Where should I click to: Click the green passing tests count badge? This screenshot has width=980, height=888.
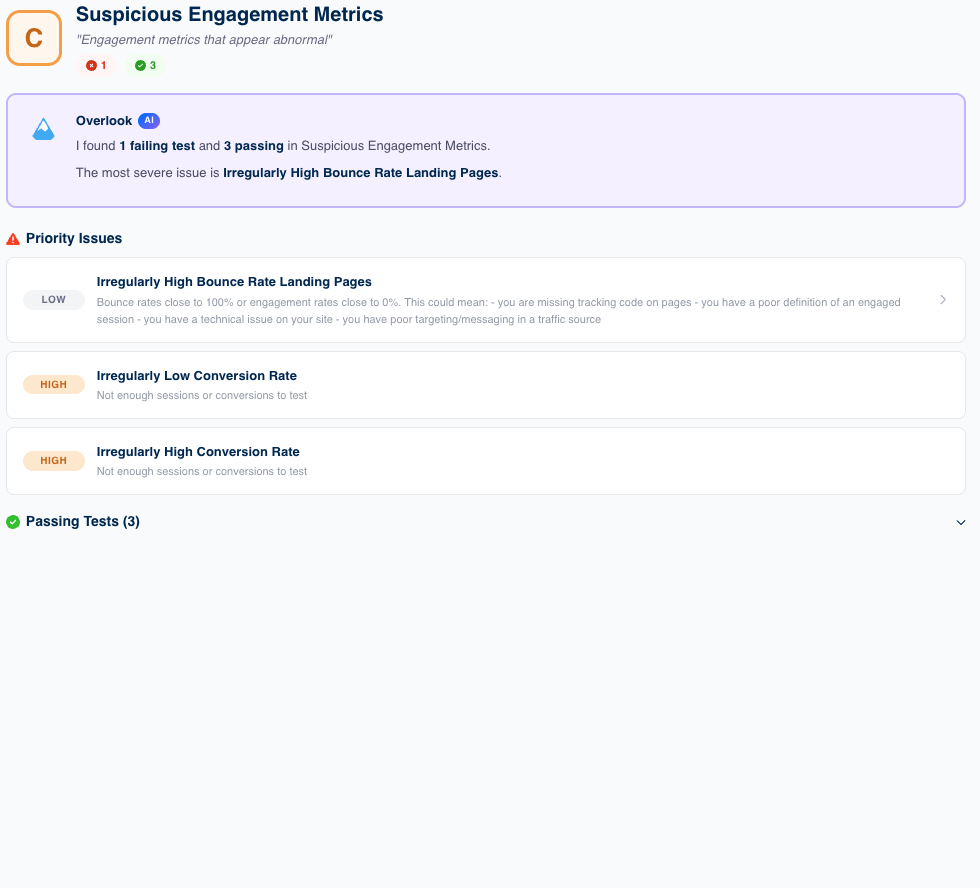(x=146, y=65)
